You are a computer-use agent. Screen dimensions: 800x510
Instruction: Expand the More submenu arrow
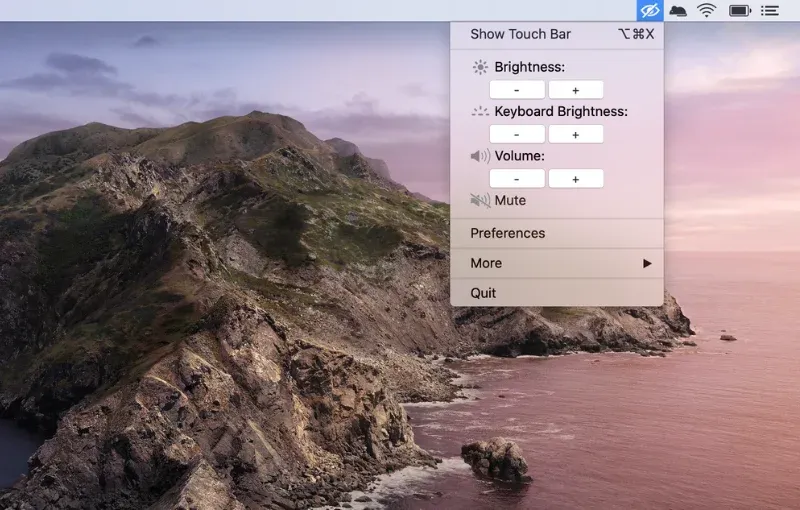647,263
